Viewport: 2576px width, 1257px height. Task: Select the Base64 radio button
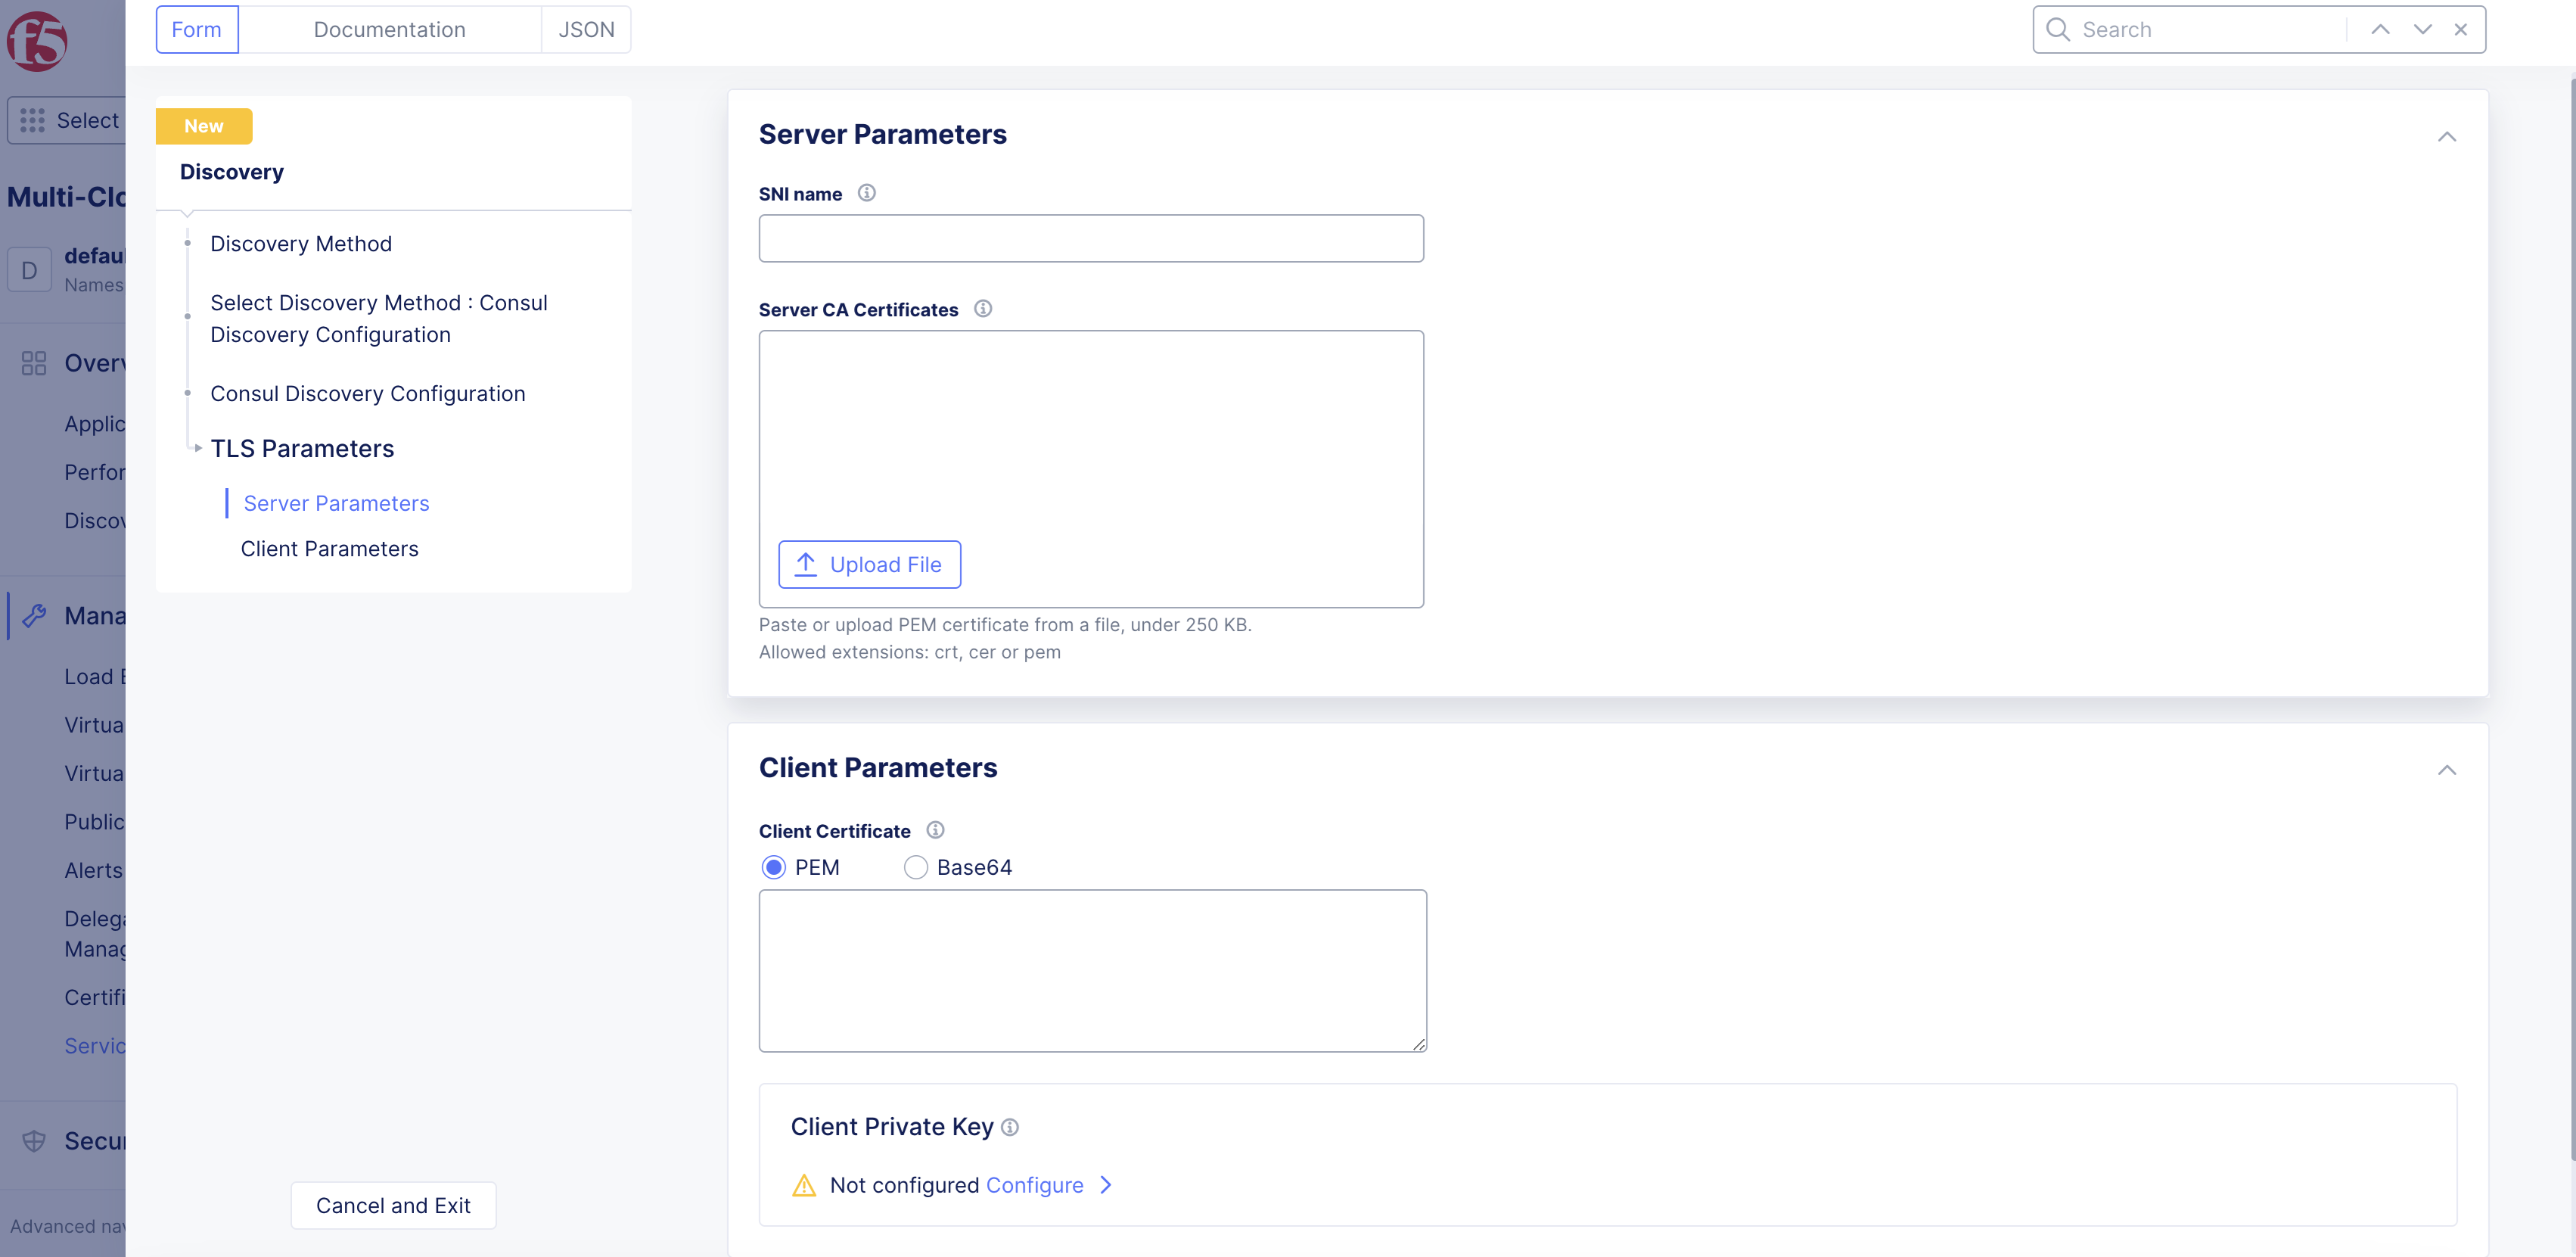tap(915, 867)
